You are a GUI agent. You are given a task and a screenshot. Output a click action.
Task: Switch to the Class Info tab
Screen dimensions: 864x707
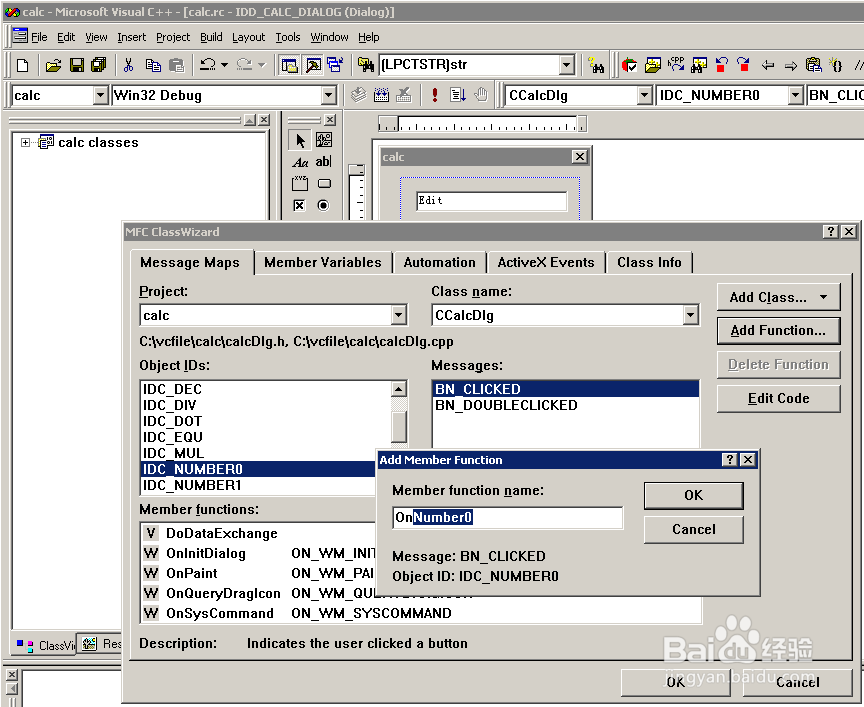pyautogui.click(x=649, y=262)
